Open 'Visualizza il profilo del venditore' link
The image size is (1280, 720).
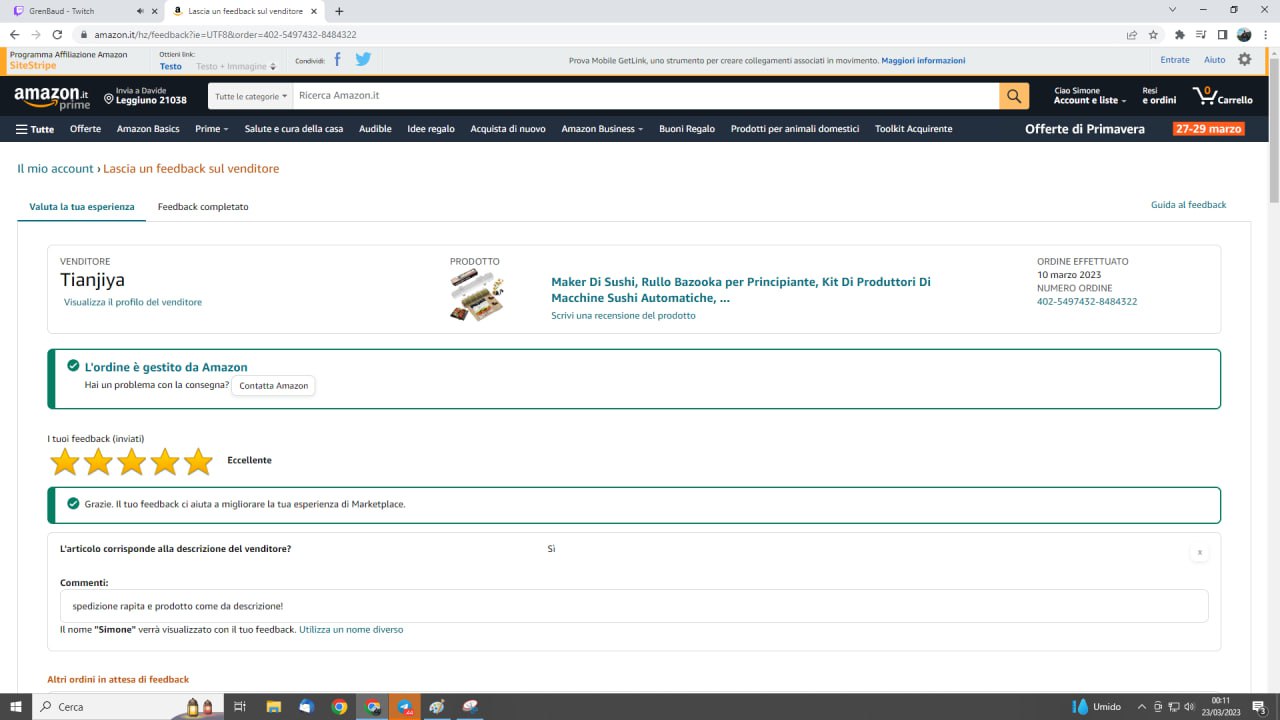tap(133, 302)
